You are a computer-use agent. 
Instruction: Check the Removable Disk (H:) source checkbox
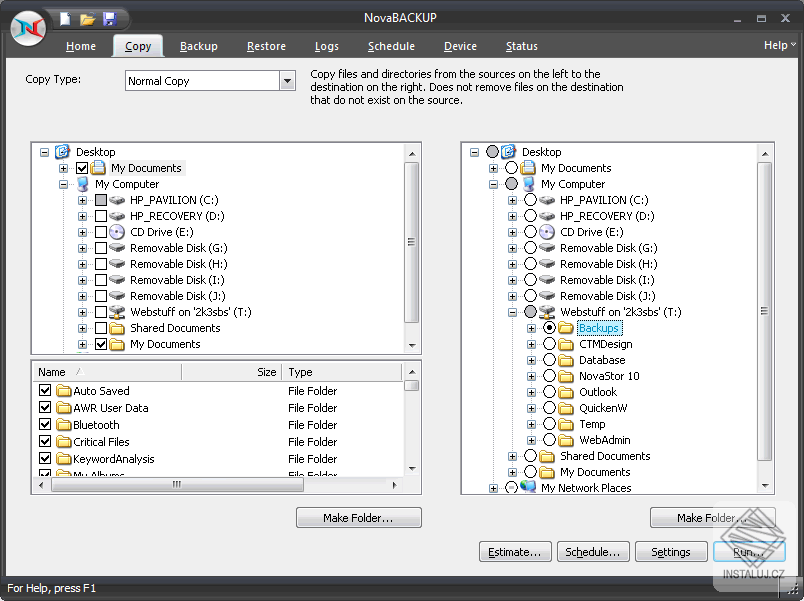coord(101,264)
